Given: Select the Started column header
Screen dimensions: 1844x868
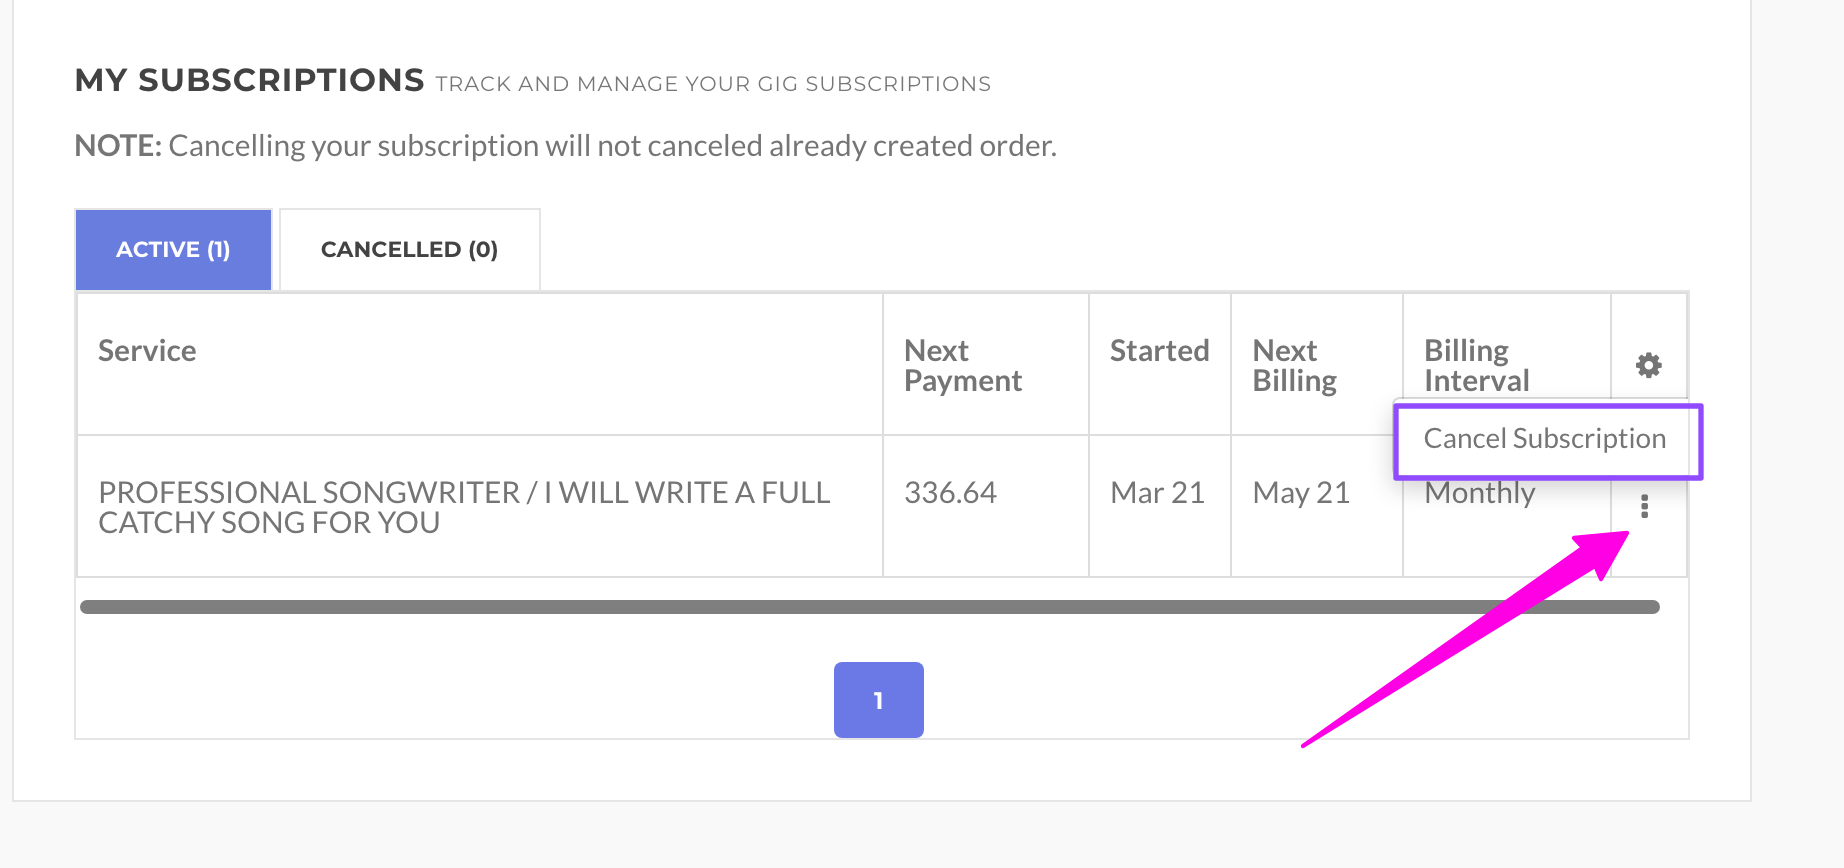Looking at the screenshot, I should [x=1159, y=351].
